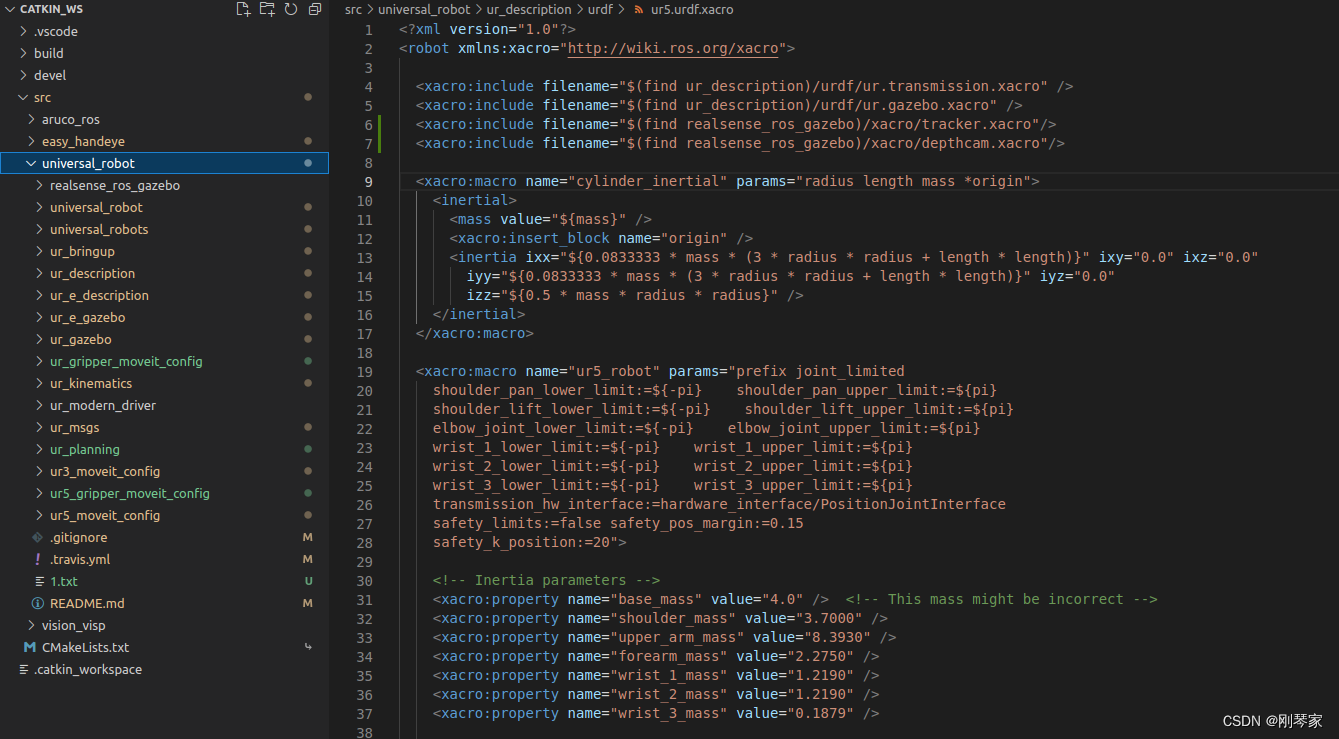This screenshot has height=739, width=1339.
Task: Collapse the src folder
Action: pyautogui.click(x=24, y=97)
